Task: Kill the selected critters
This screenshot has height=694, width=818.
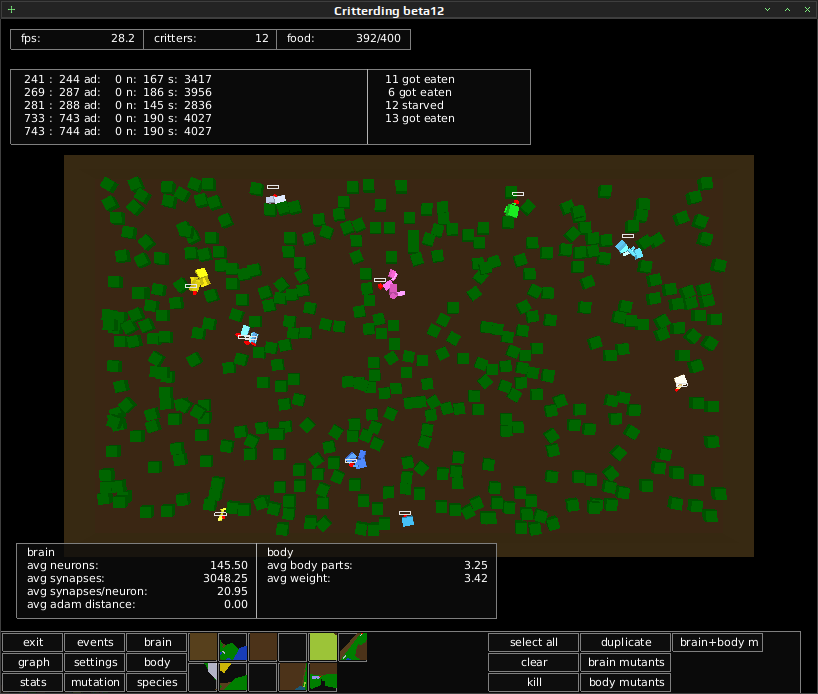Action: 534,682
